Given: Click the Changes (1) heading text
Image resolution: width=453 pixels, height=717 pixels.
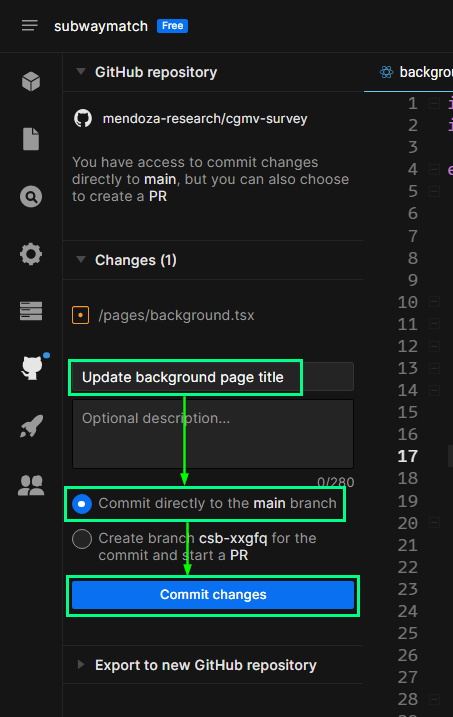Looking at the screenshot, I should (x=136, y=260).
